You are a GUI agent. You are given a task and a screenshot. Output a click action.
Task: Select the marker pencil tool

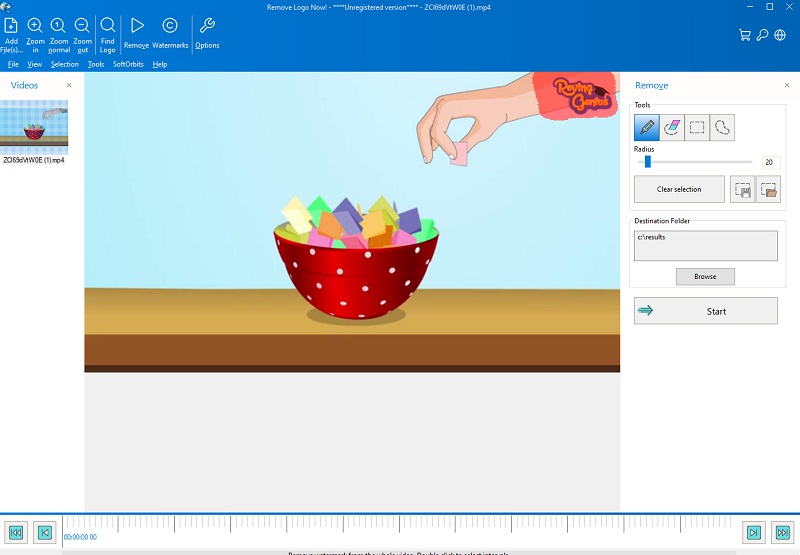pos(646,127)
